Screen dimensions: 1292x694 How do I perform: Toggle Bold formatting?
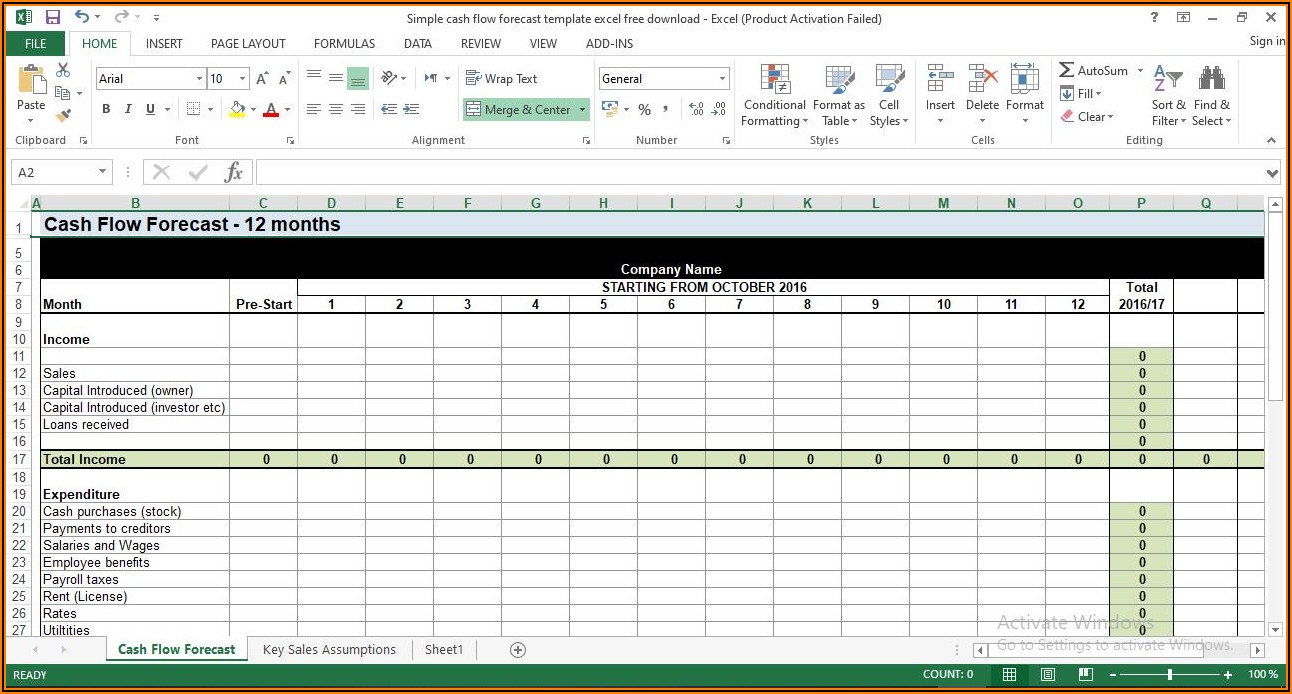pyautogui.click(x=106, y=109)
